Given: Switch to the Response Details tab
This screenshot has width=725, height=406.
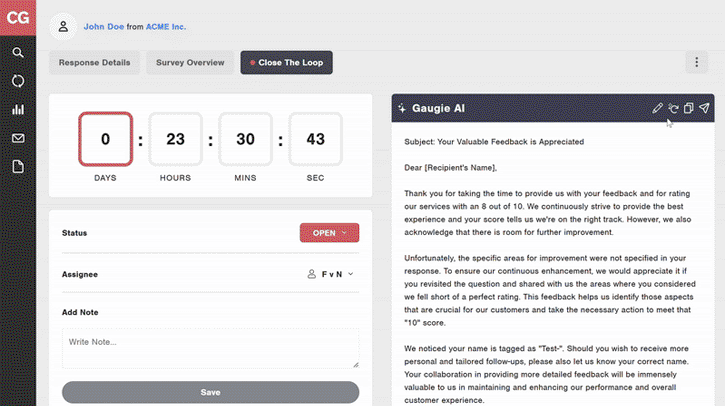Looking at the screenshot, I should [x=94, y=62].
